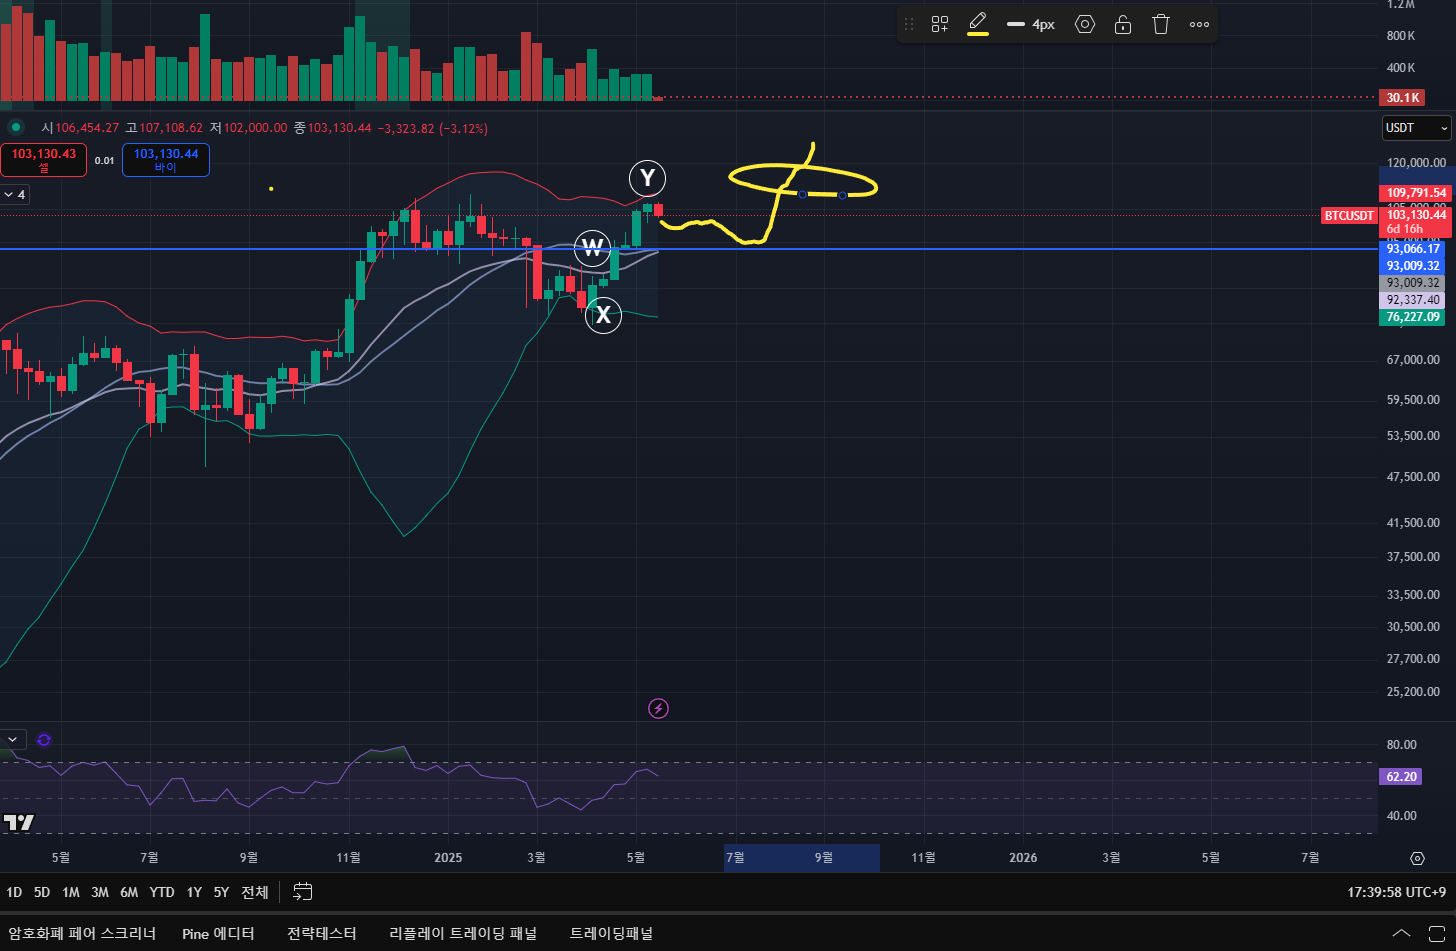
Task: Change the brush line color pencil
Action: (x=978, y=24)
